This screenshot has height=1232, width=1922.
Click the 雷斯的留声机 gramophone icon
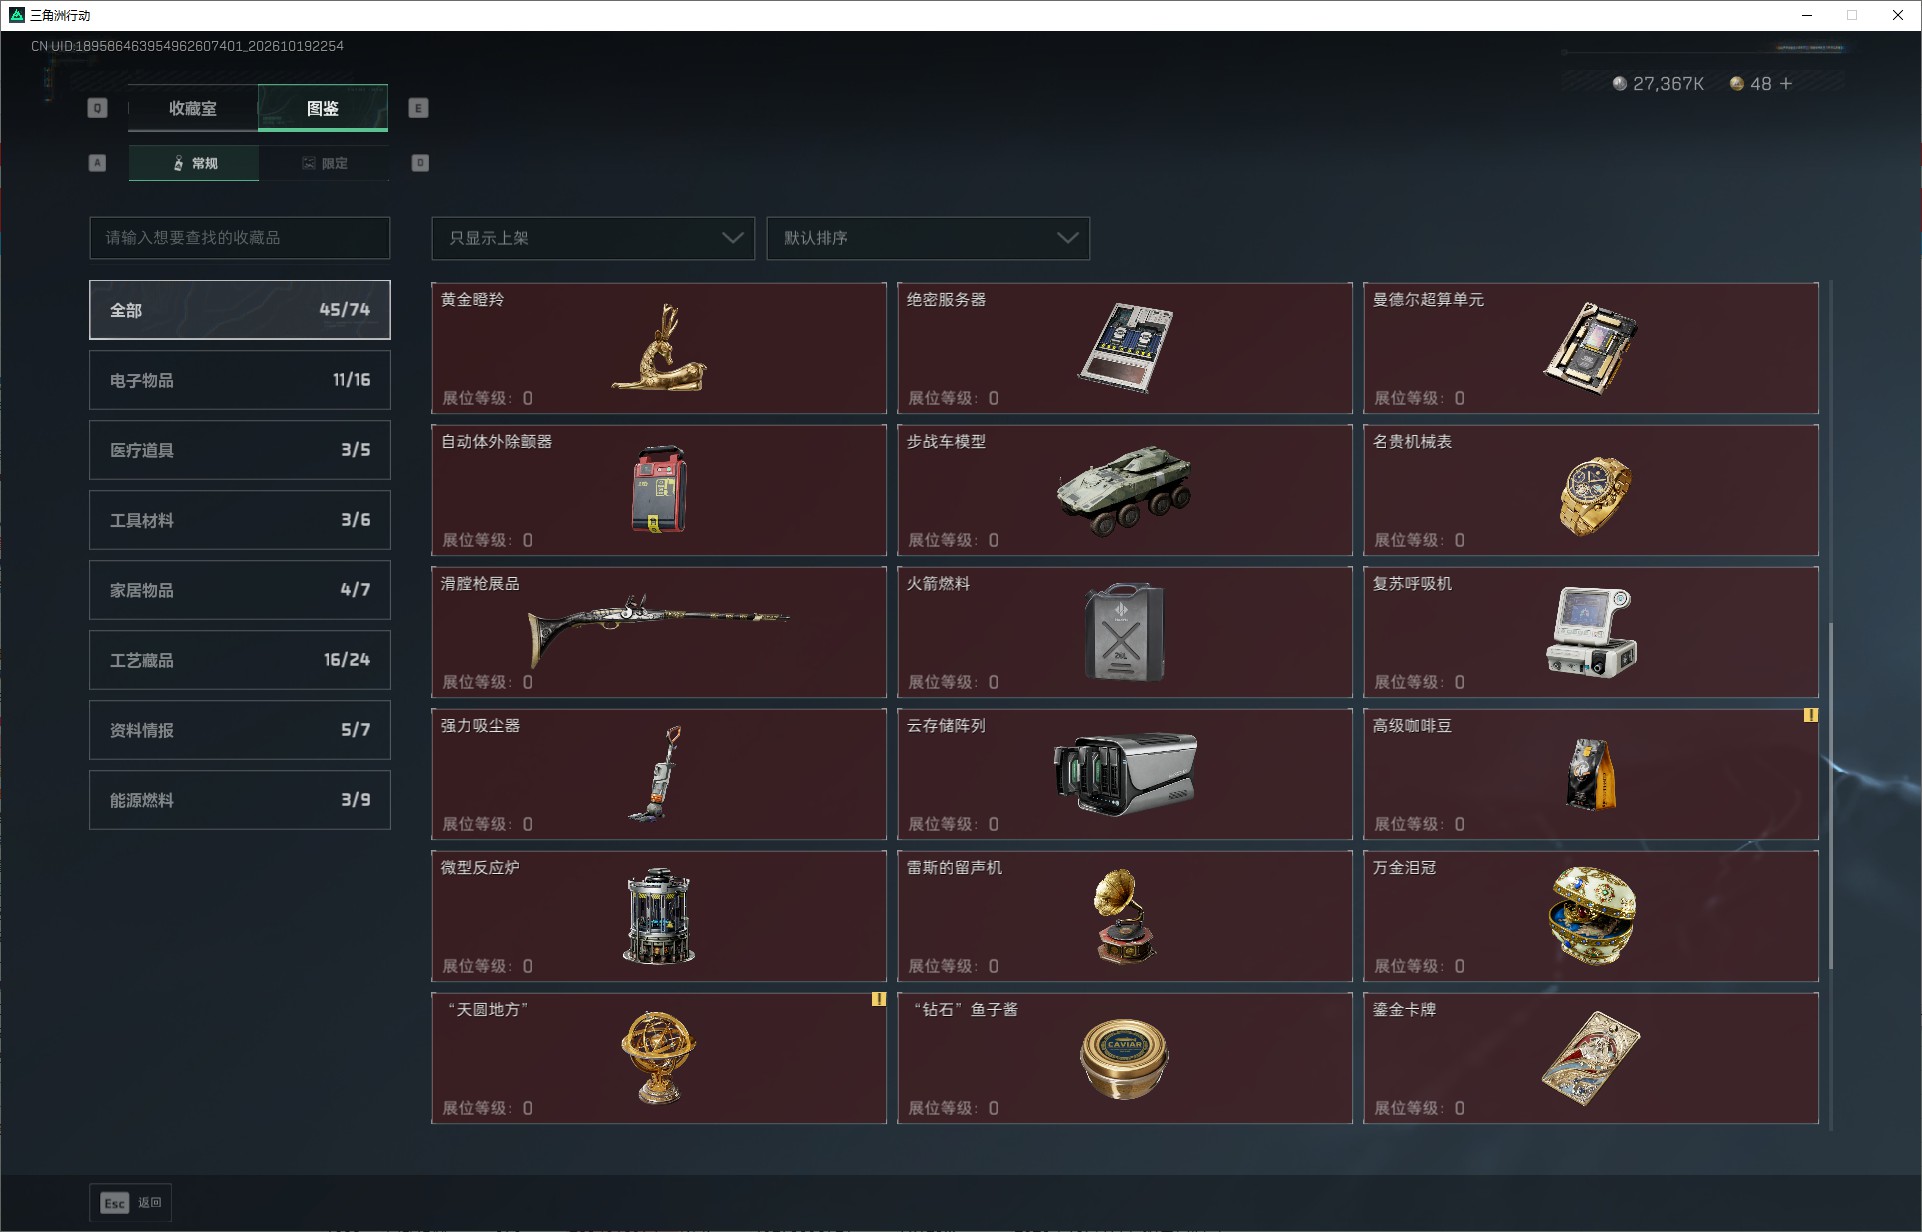point(1125,916)
